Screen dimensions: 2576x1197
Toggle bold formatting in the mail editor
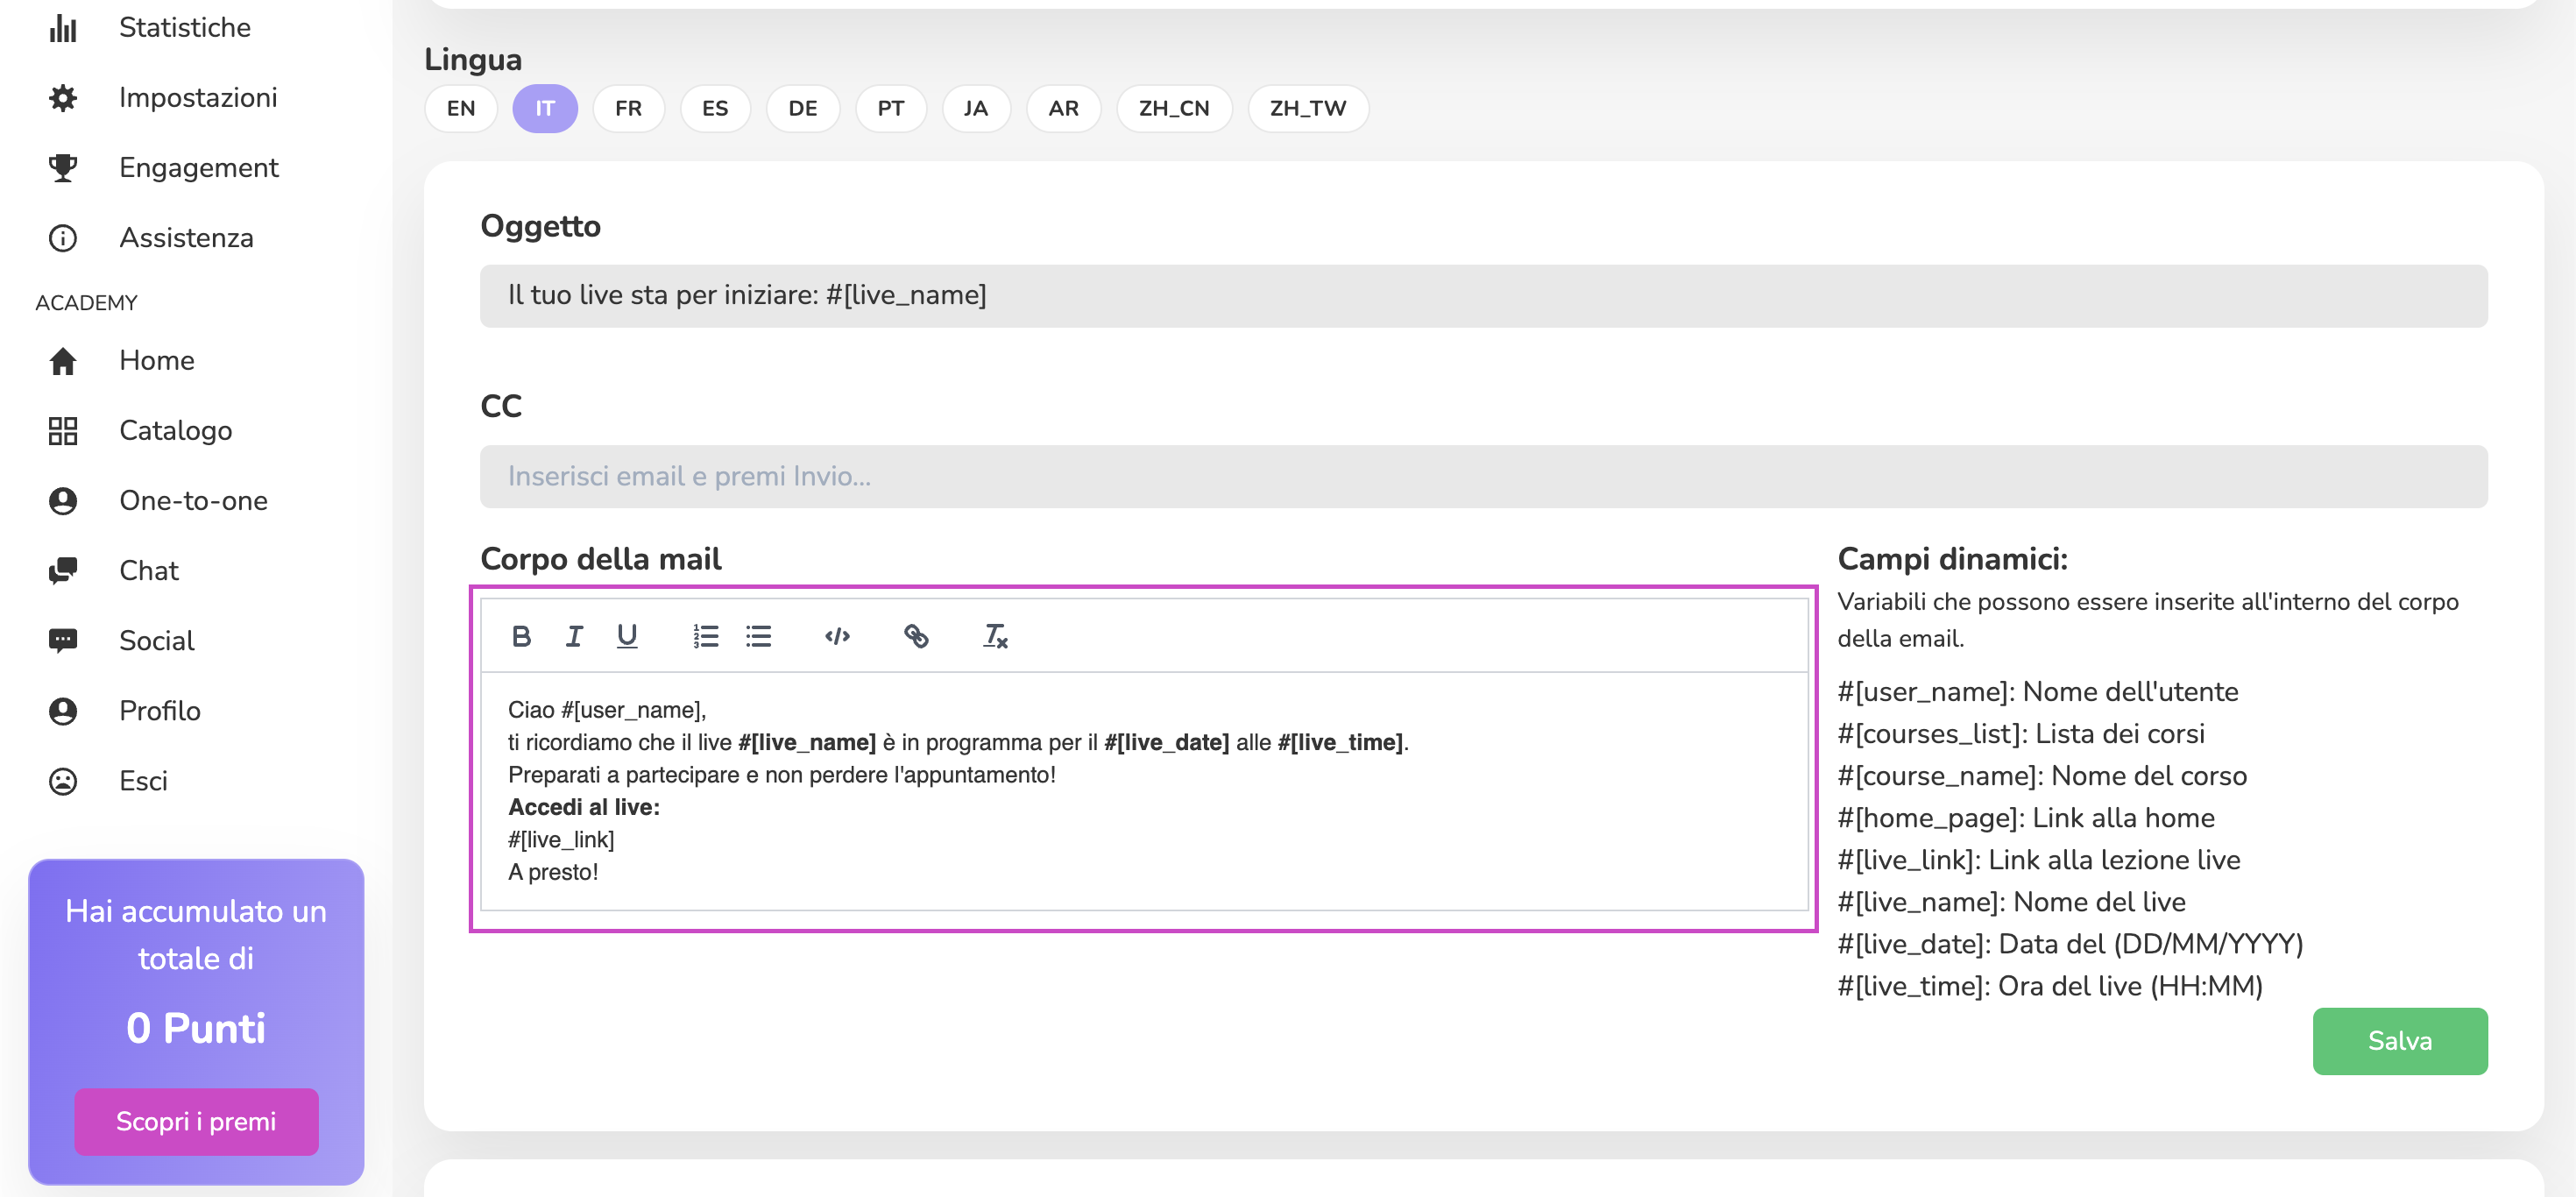point(521,636)
